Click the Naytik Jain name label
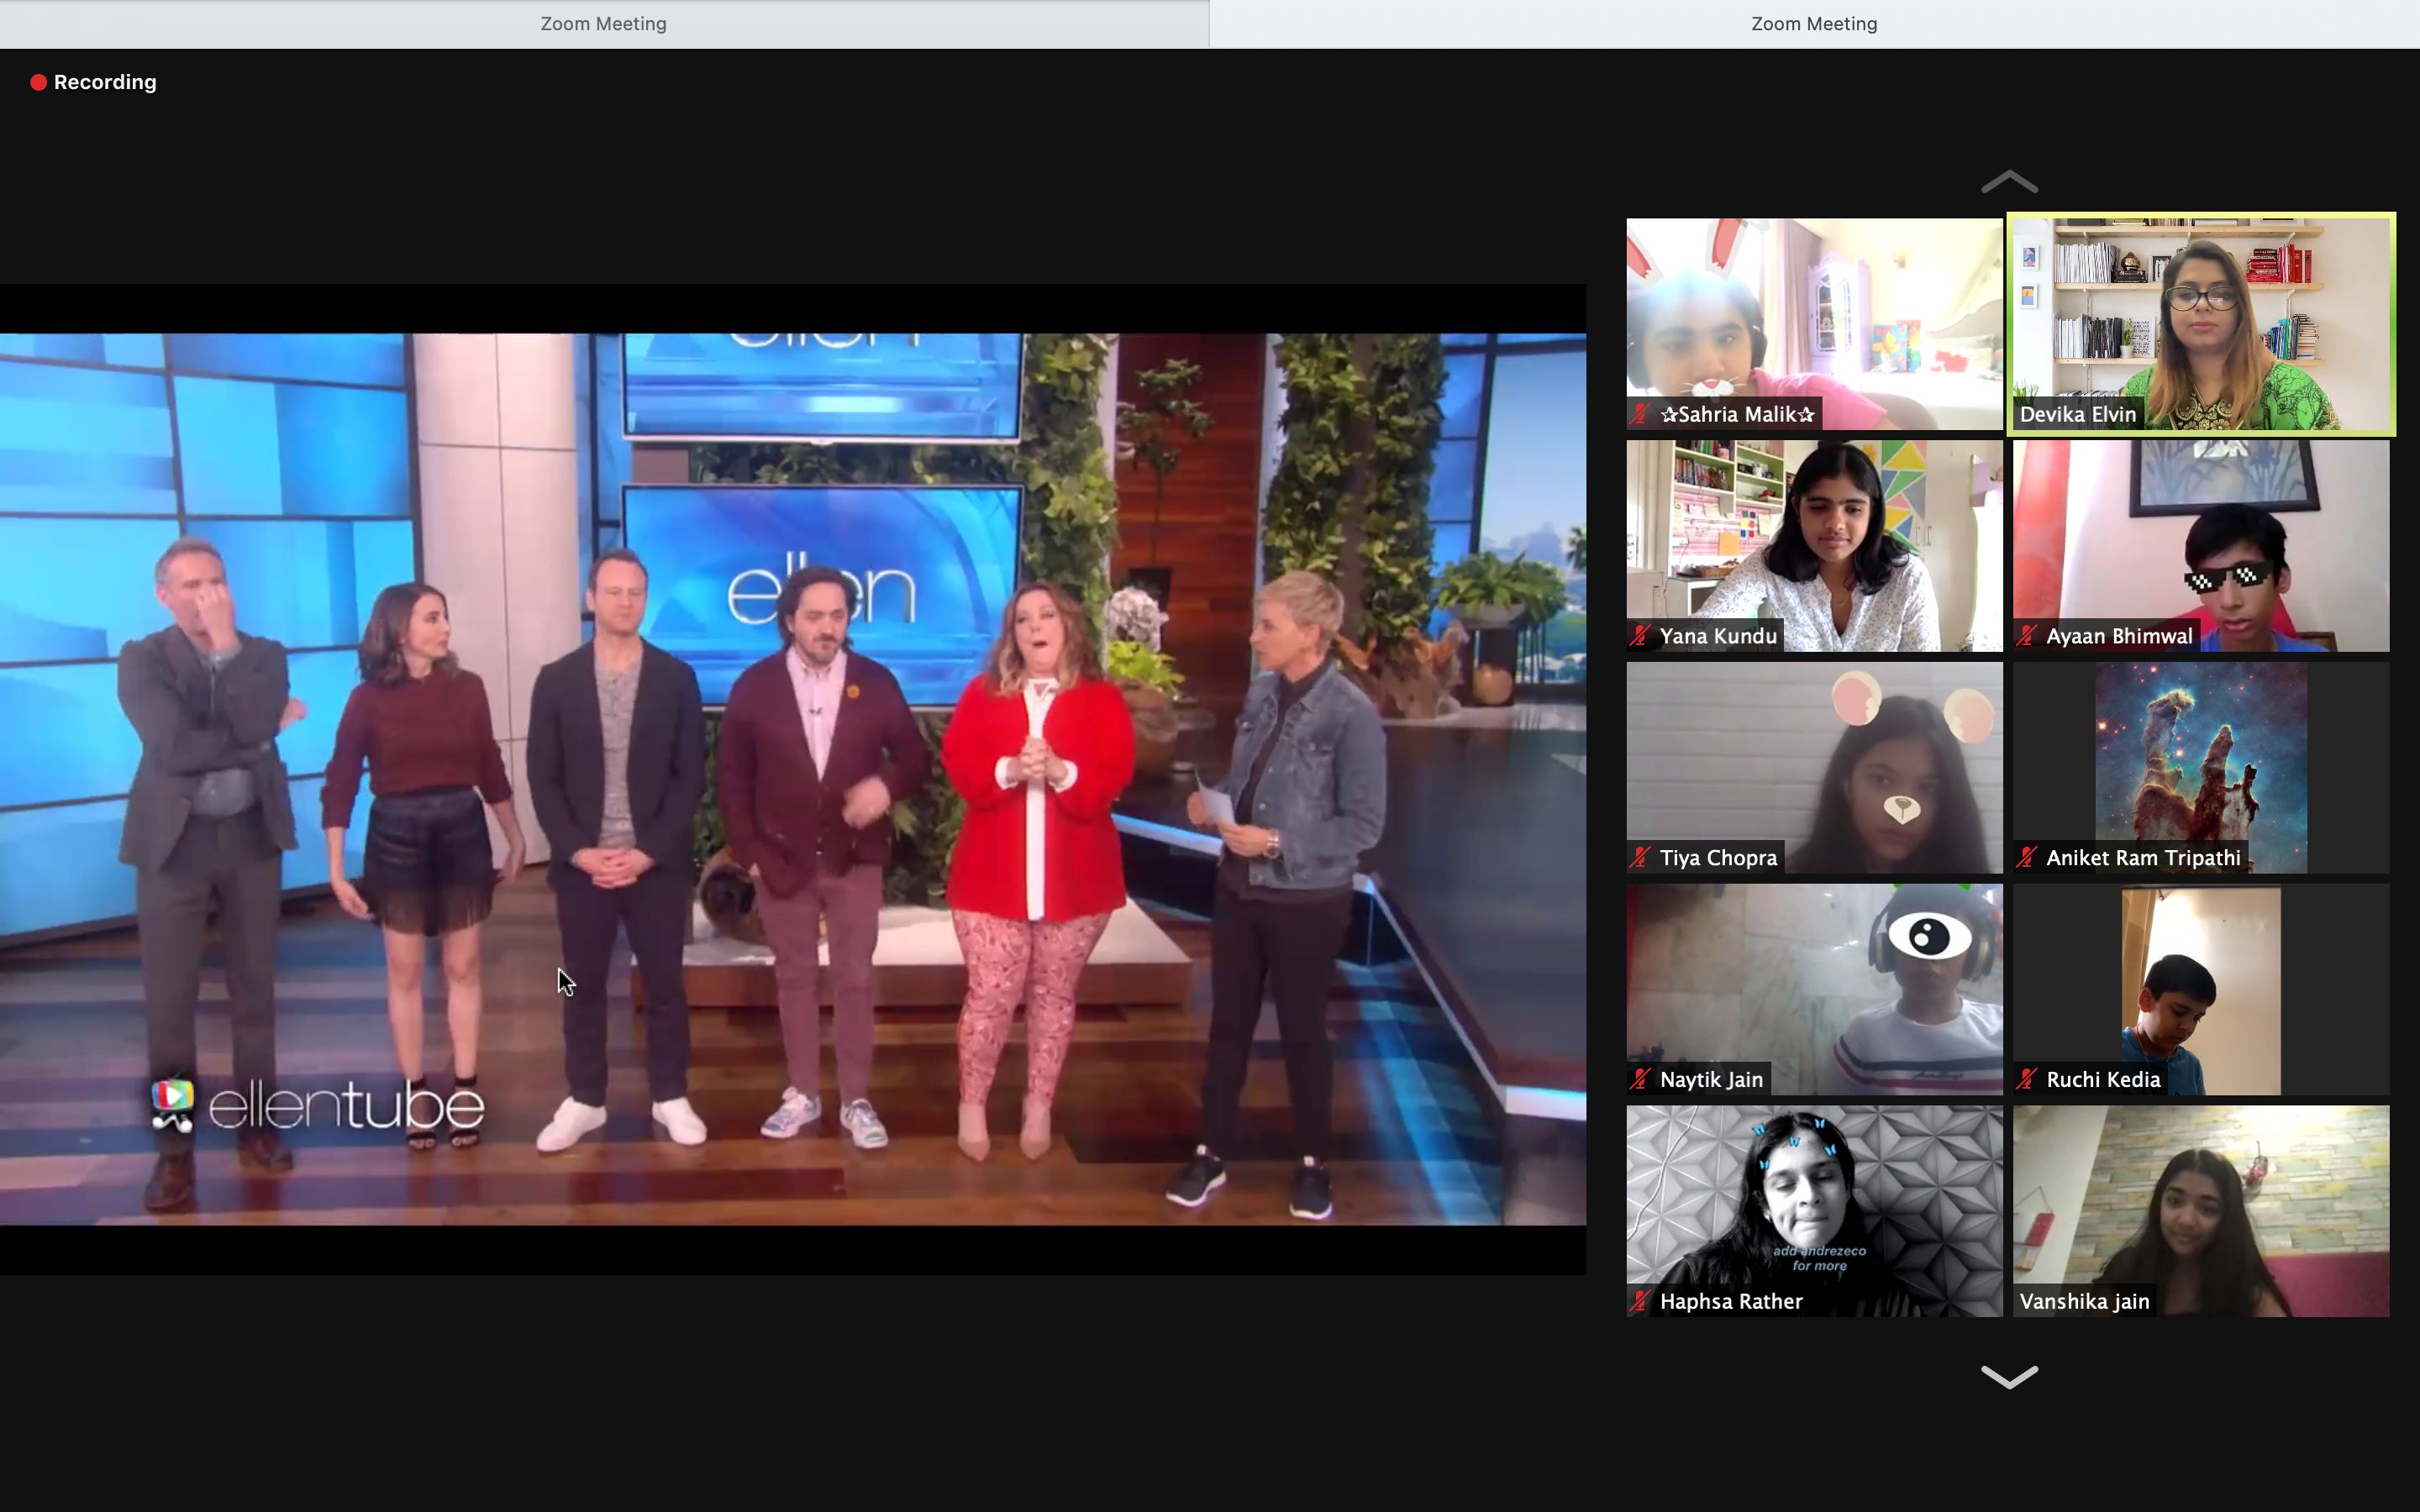 tap(1711, 1080)
